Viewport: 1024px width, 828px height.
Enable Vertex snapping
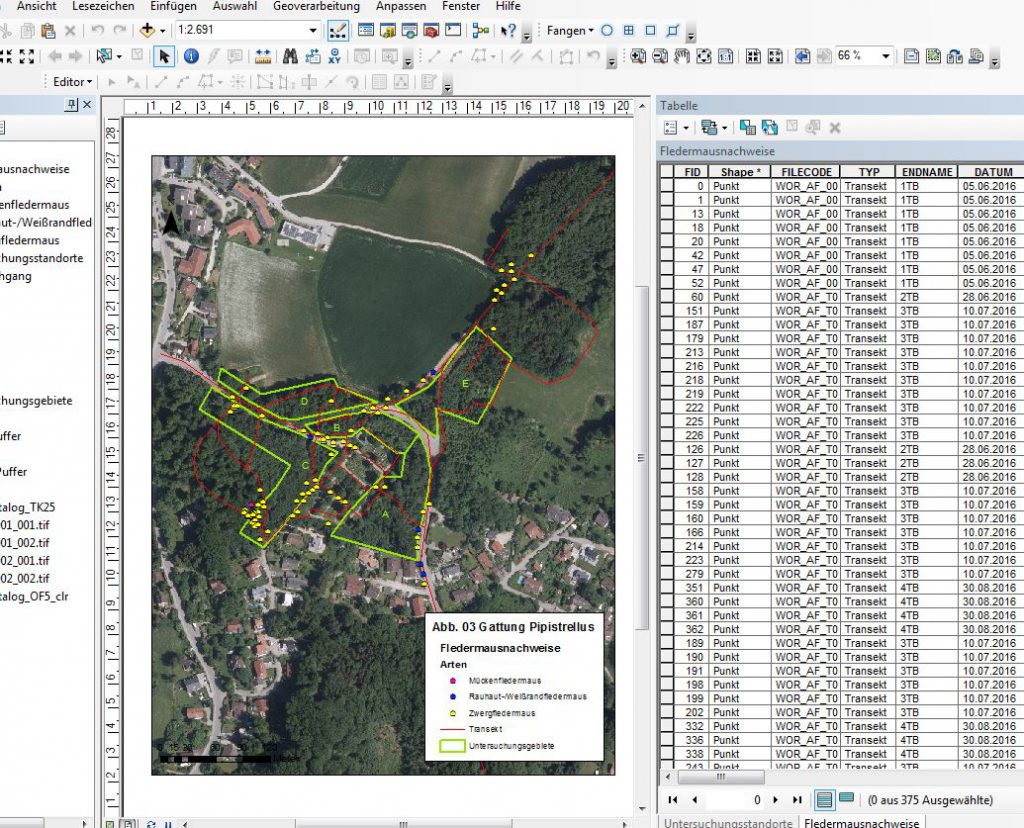point(650,31)
